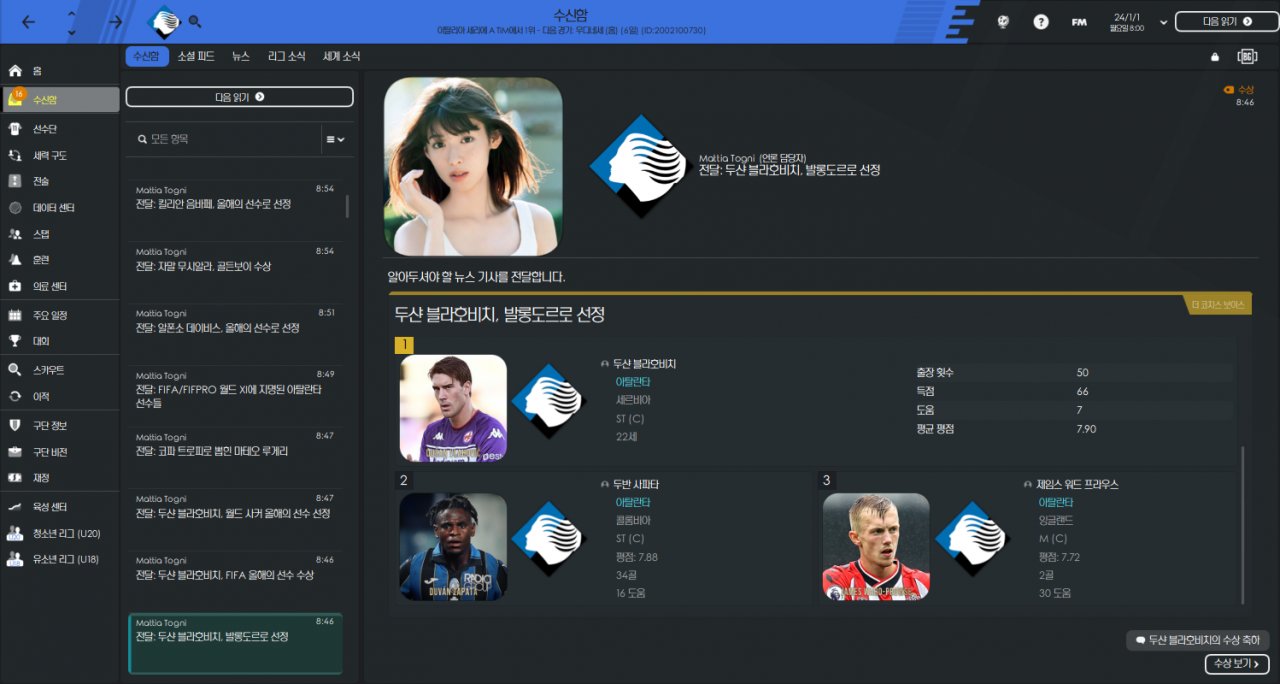Click 다음 읽기 button above message list

[239, 97]
